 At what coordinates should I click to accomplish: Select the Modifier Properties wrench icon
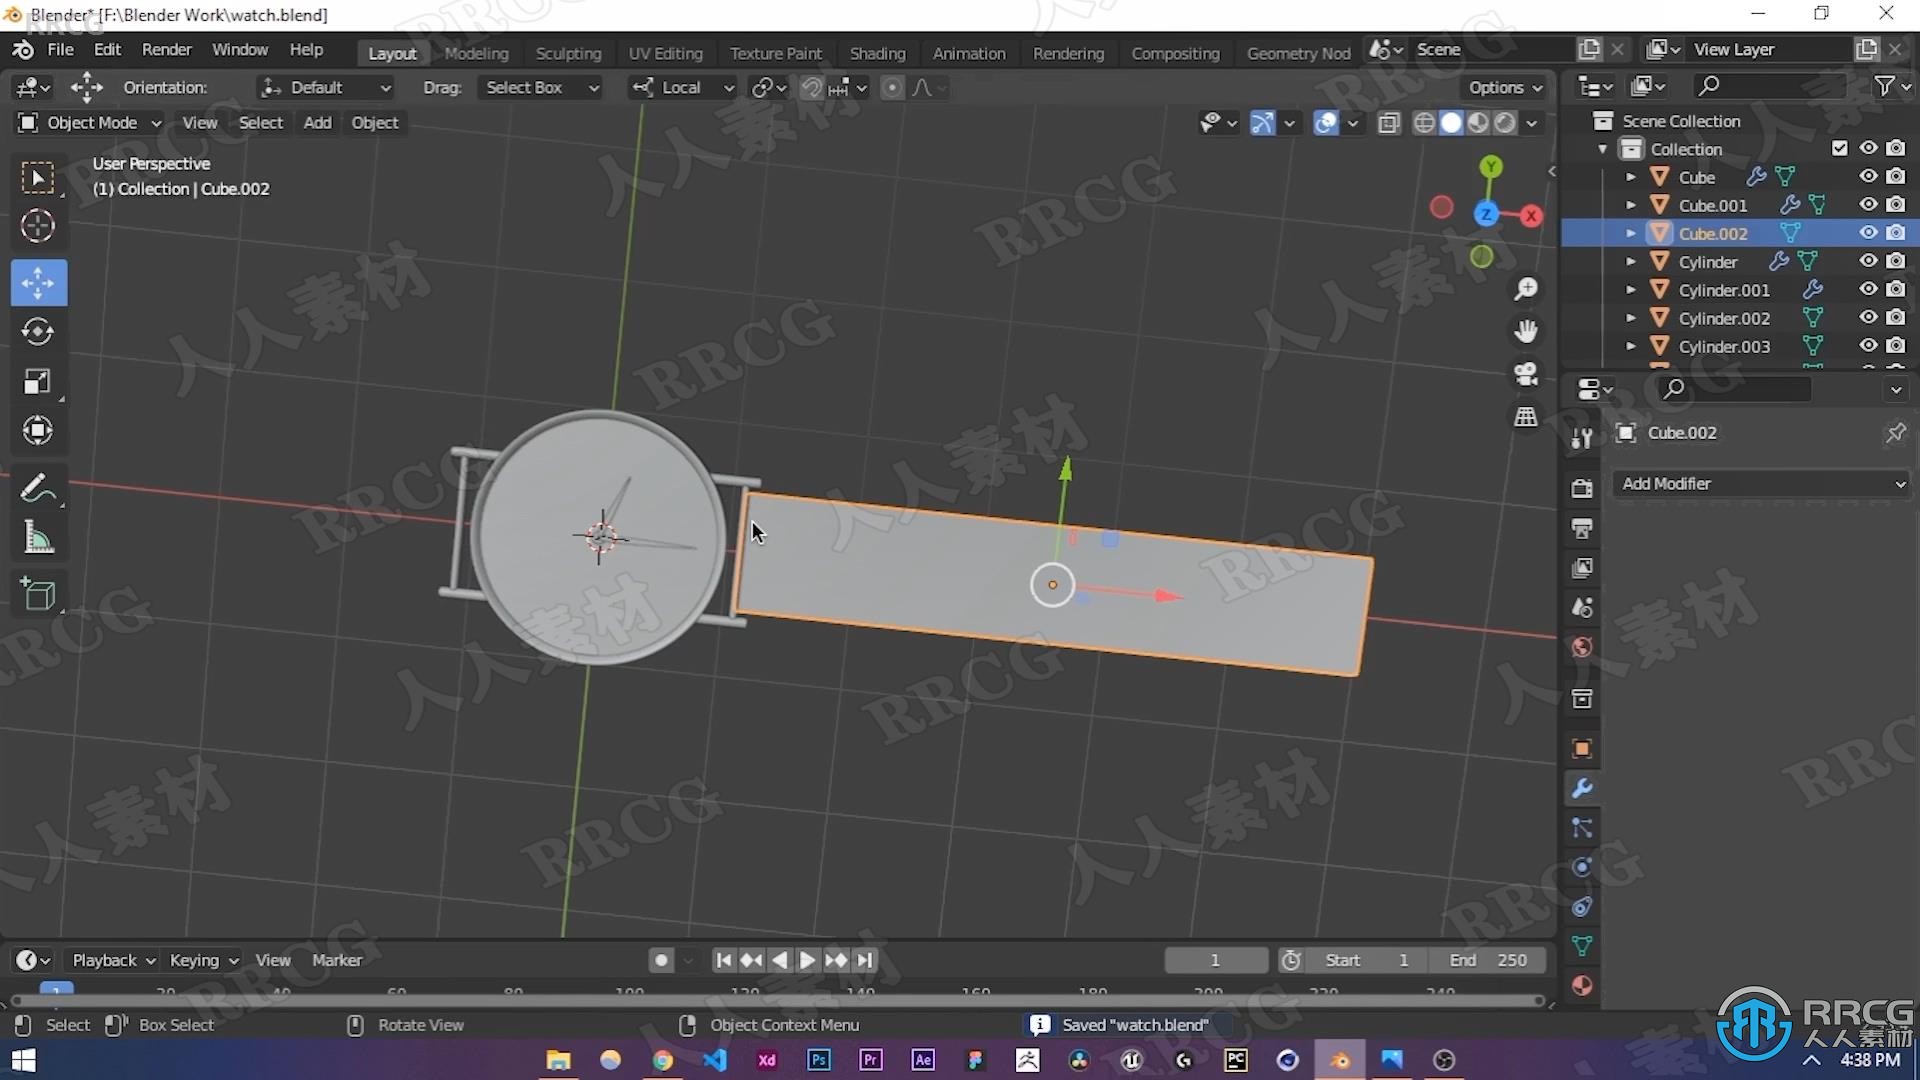(1582, 789)
